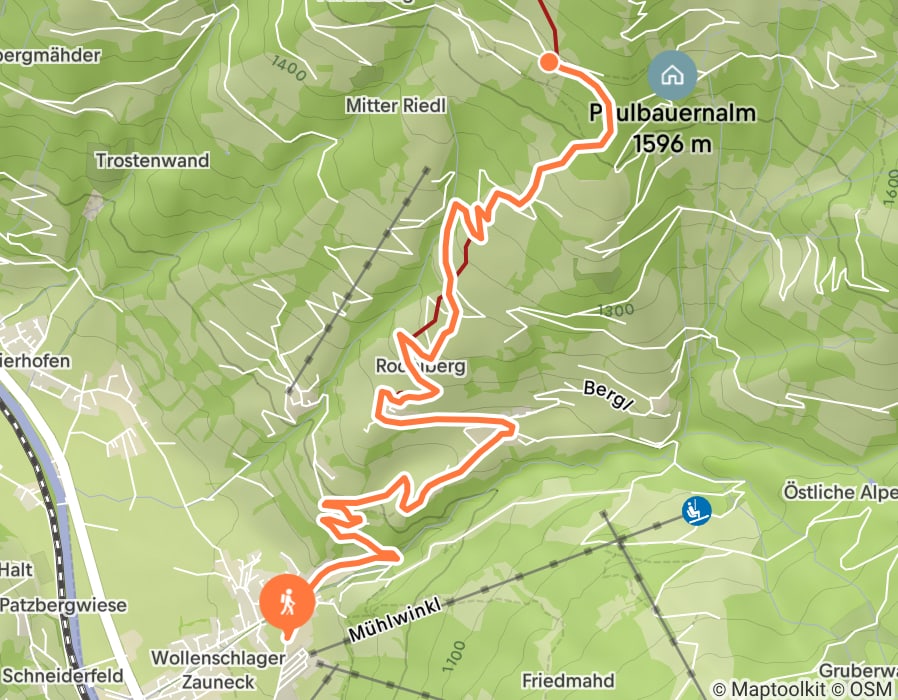
Task: Click the Friedmahd map label
Action: (568, 681)
